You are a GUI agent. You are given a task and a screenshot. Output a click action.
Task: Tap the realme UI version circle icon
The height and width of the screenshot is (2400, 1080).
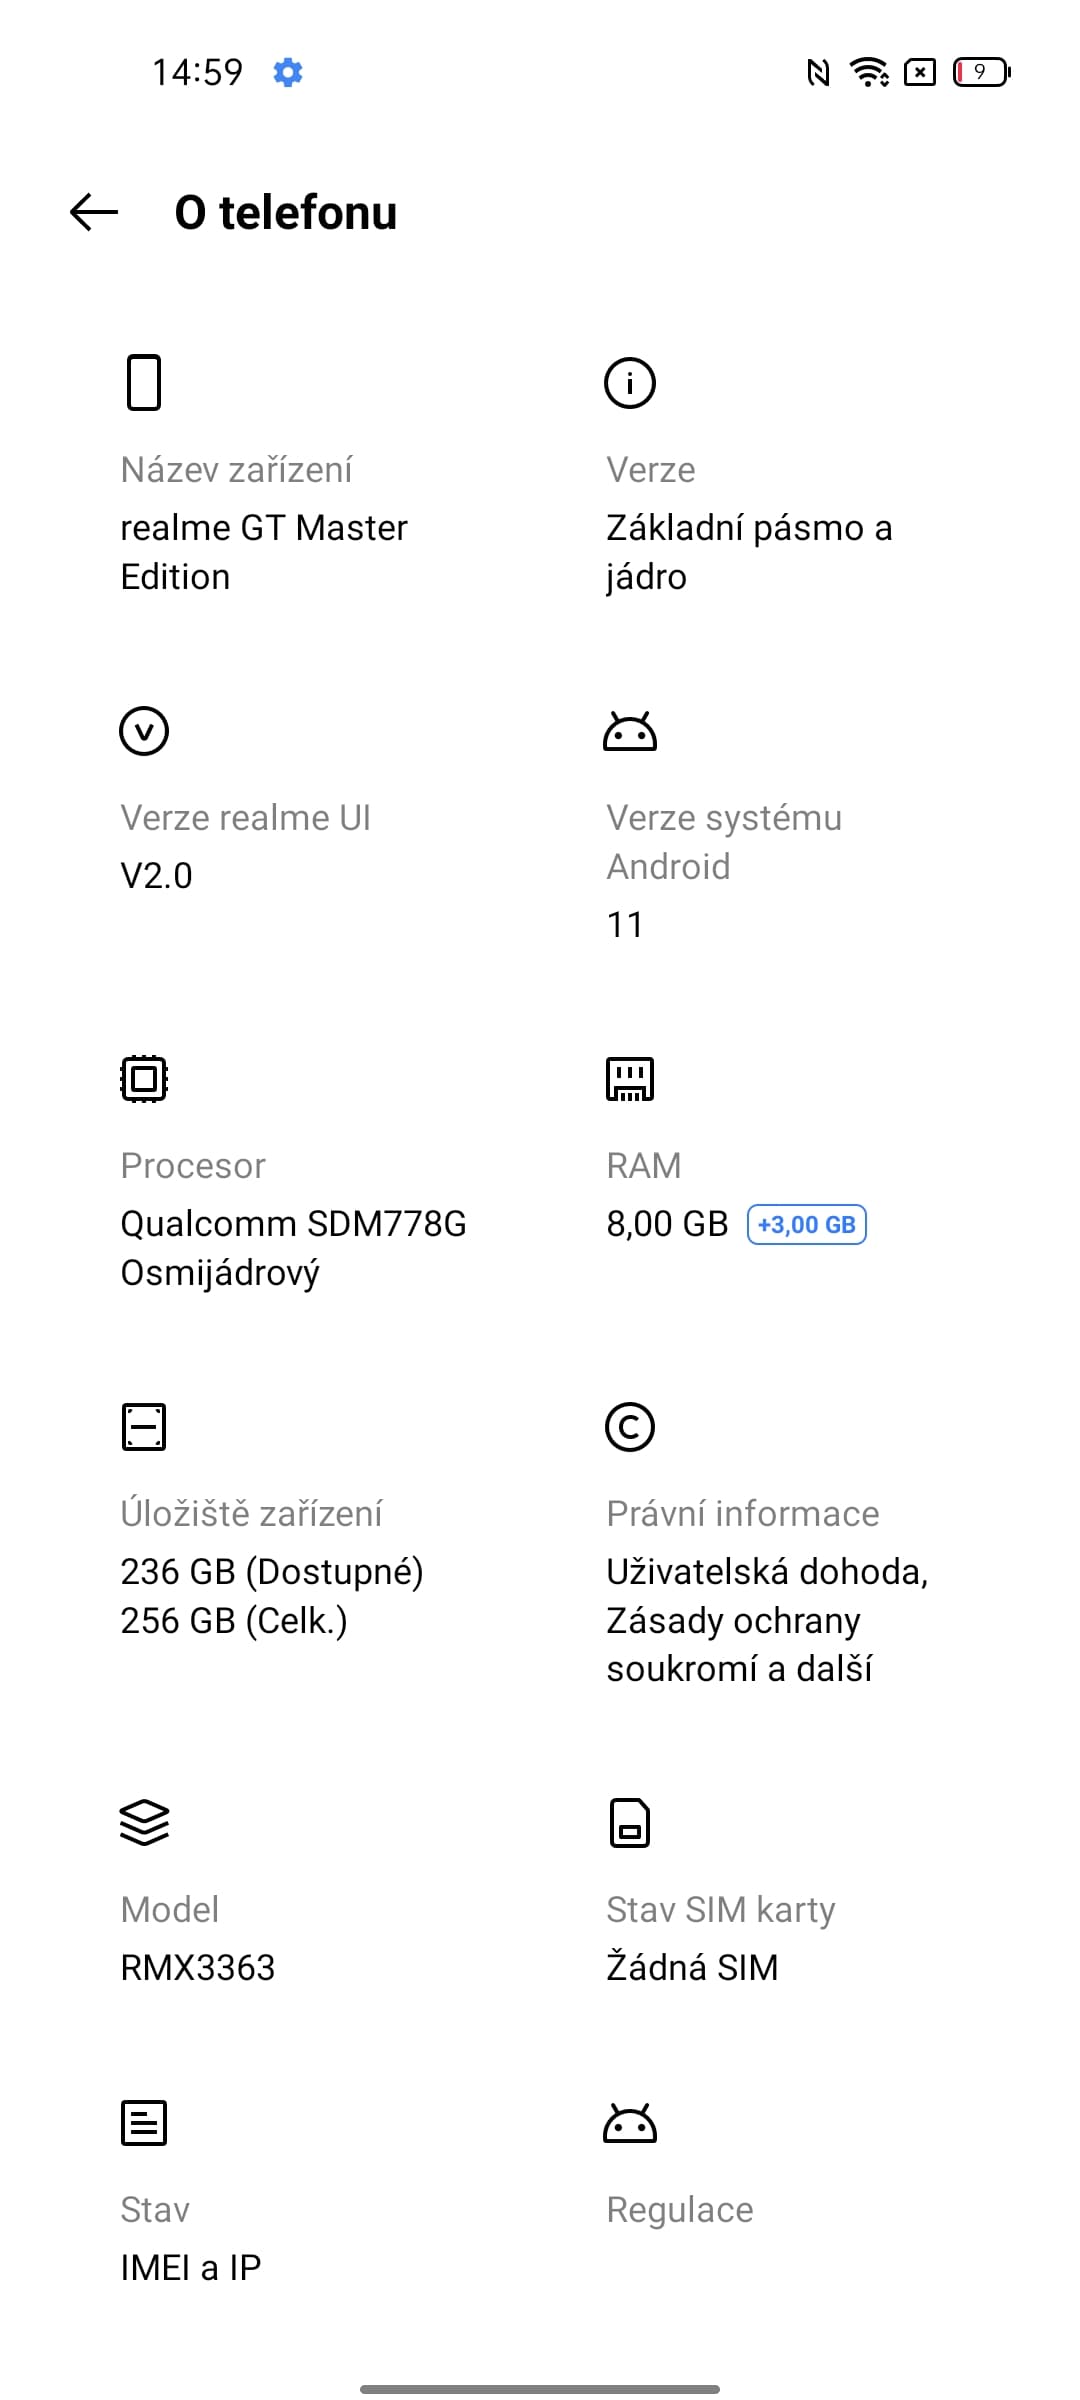pyautogui.click(x=144, y=730)
